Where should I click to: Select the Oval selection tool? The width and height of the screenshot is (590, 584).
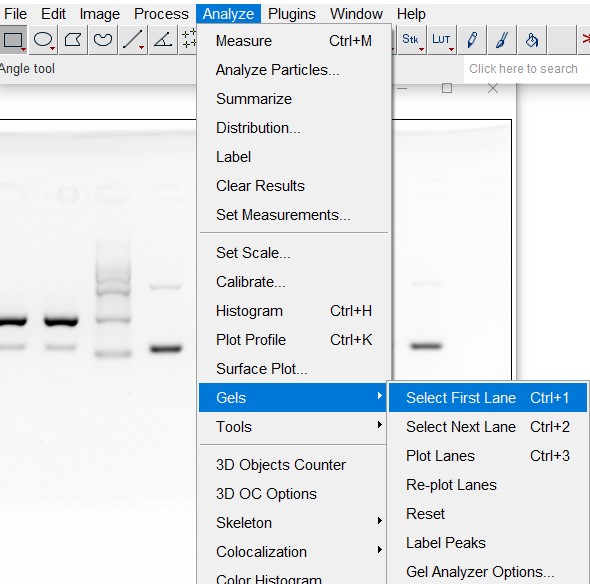tap(43, 40)
